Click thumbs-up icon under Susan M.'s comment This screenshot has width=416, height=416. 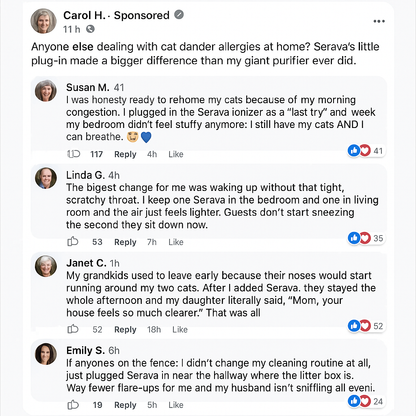tap(74, 154)
